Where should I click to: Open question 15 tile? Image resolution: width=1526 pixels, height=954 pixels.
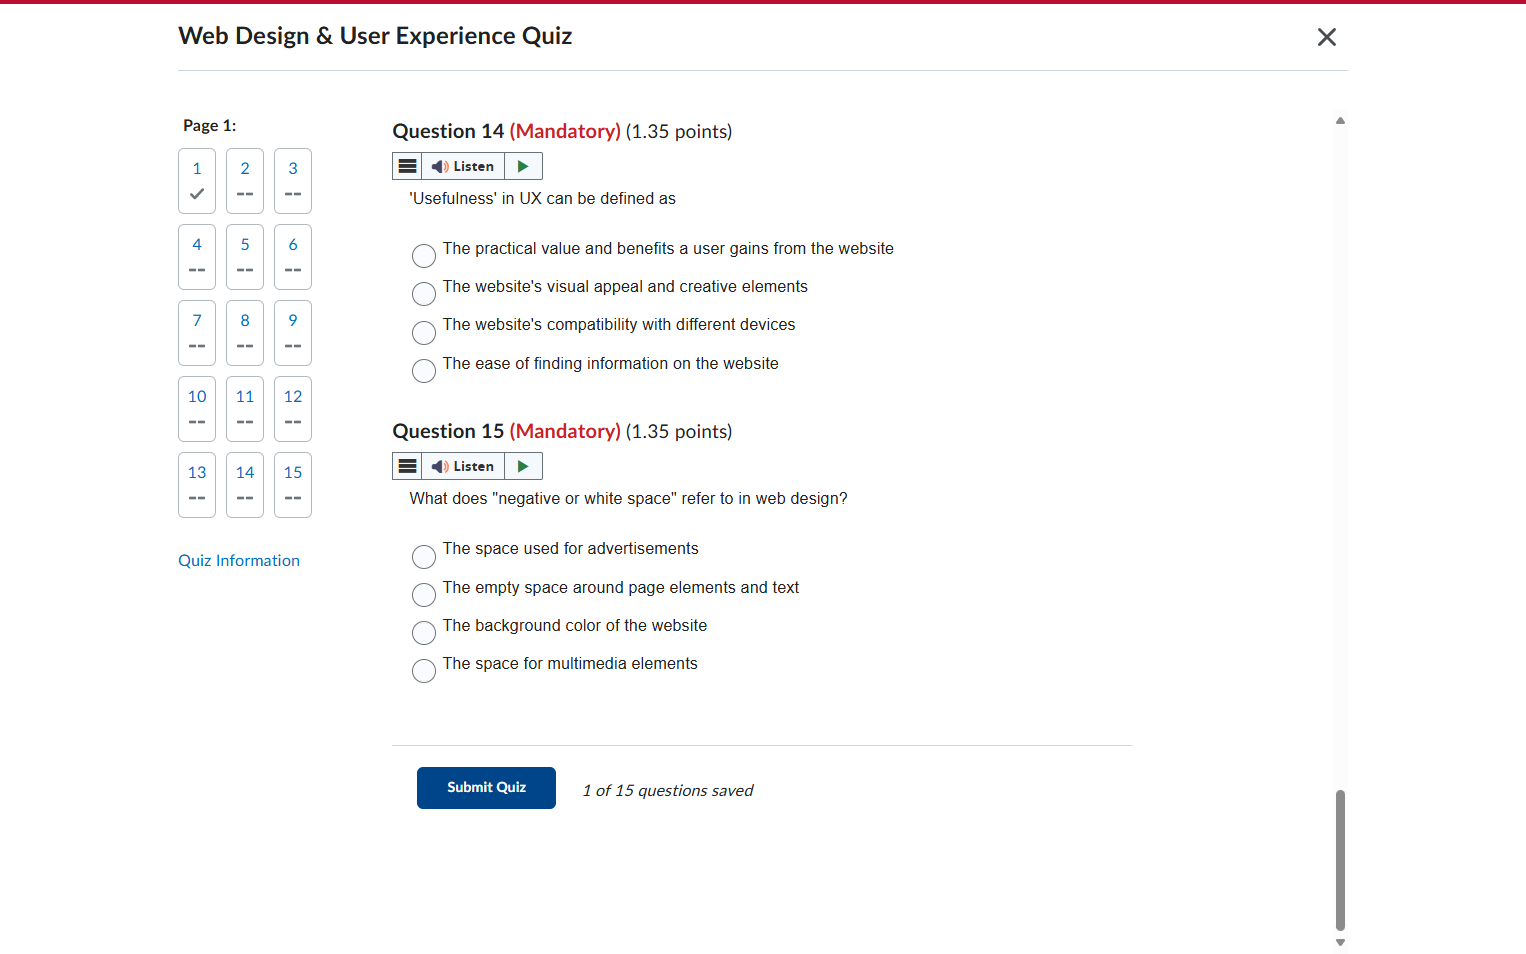pos(293,485)
